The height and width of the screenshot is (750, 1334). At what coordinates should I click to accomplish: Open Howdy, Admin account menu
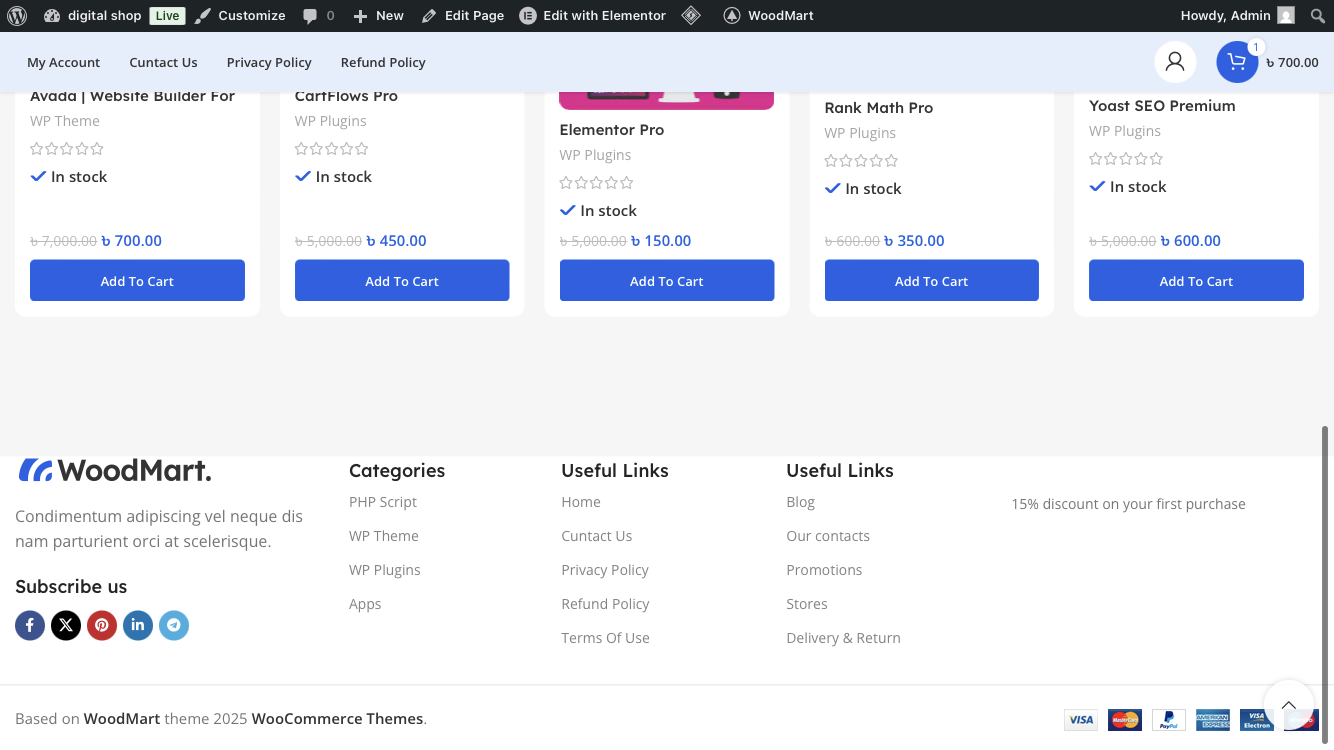point(1237,16)
